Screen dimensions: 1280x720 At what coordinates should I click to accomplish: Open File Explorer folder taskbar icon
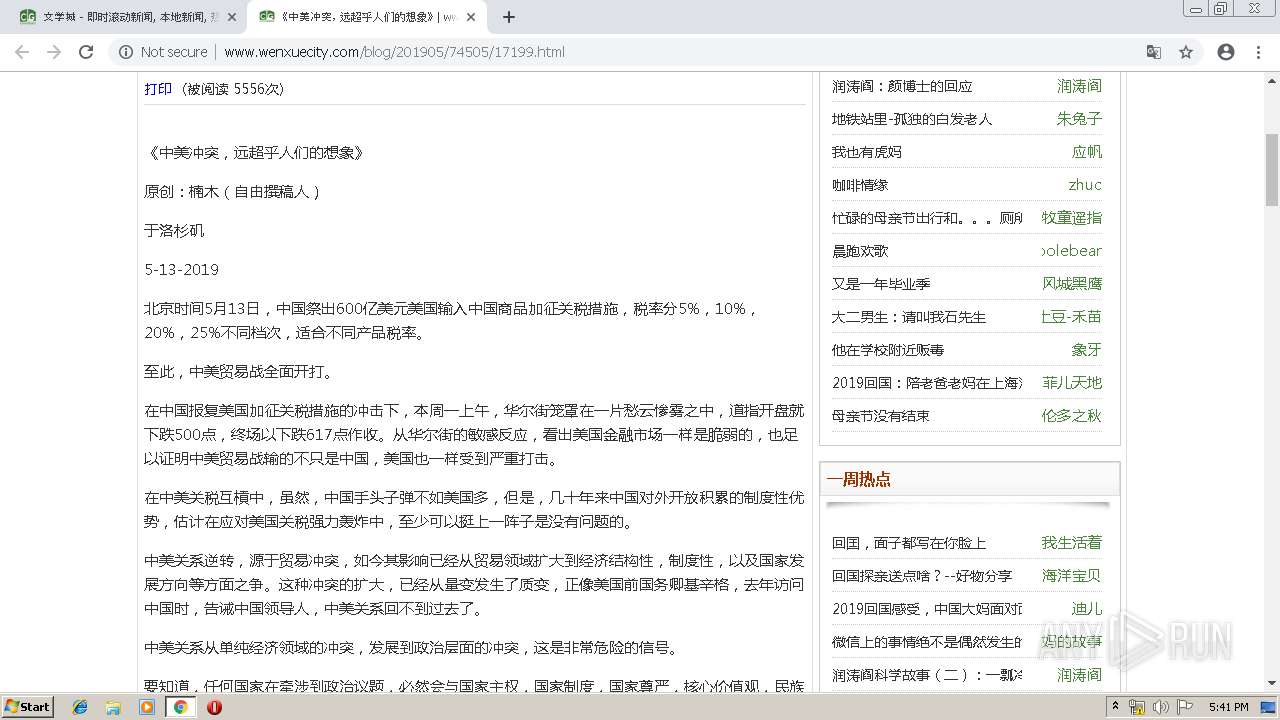point(113,707)
